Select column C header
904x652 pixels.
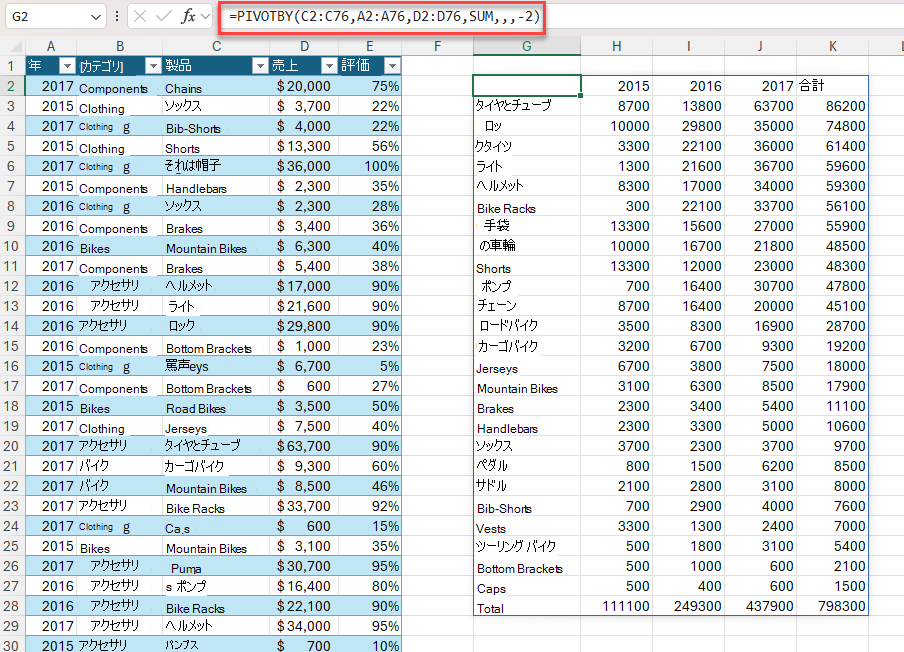(x=216, y=46)
